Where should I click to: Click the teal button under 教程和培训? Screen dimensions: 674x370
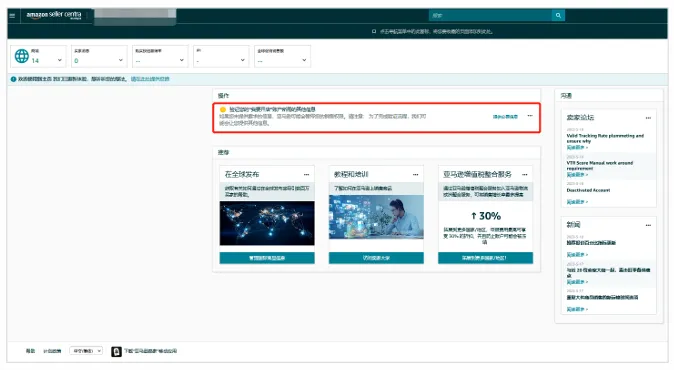point(376,258)
